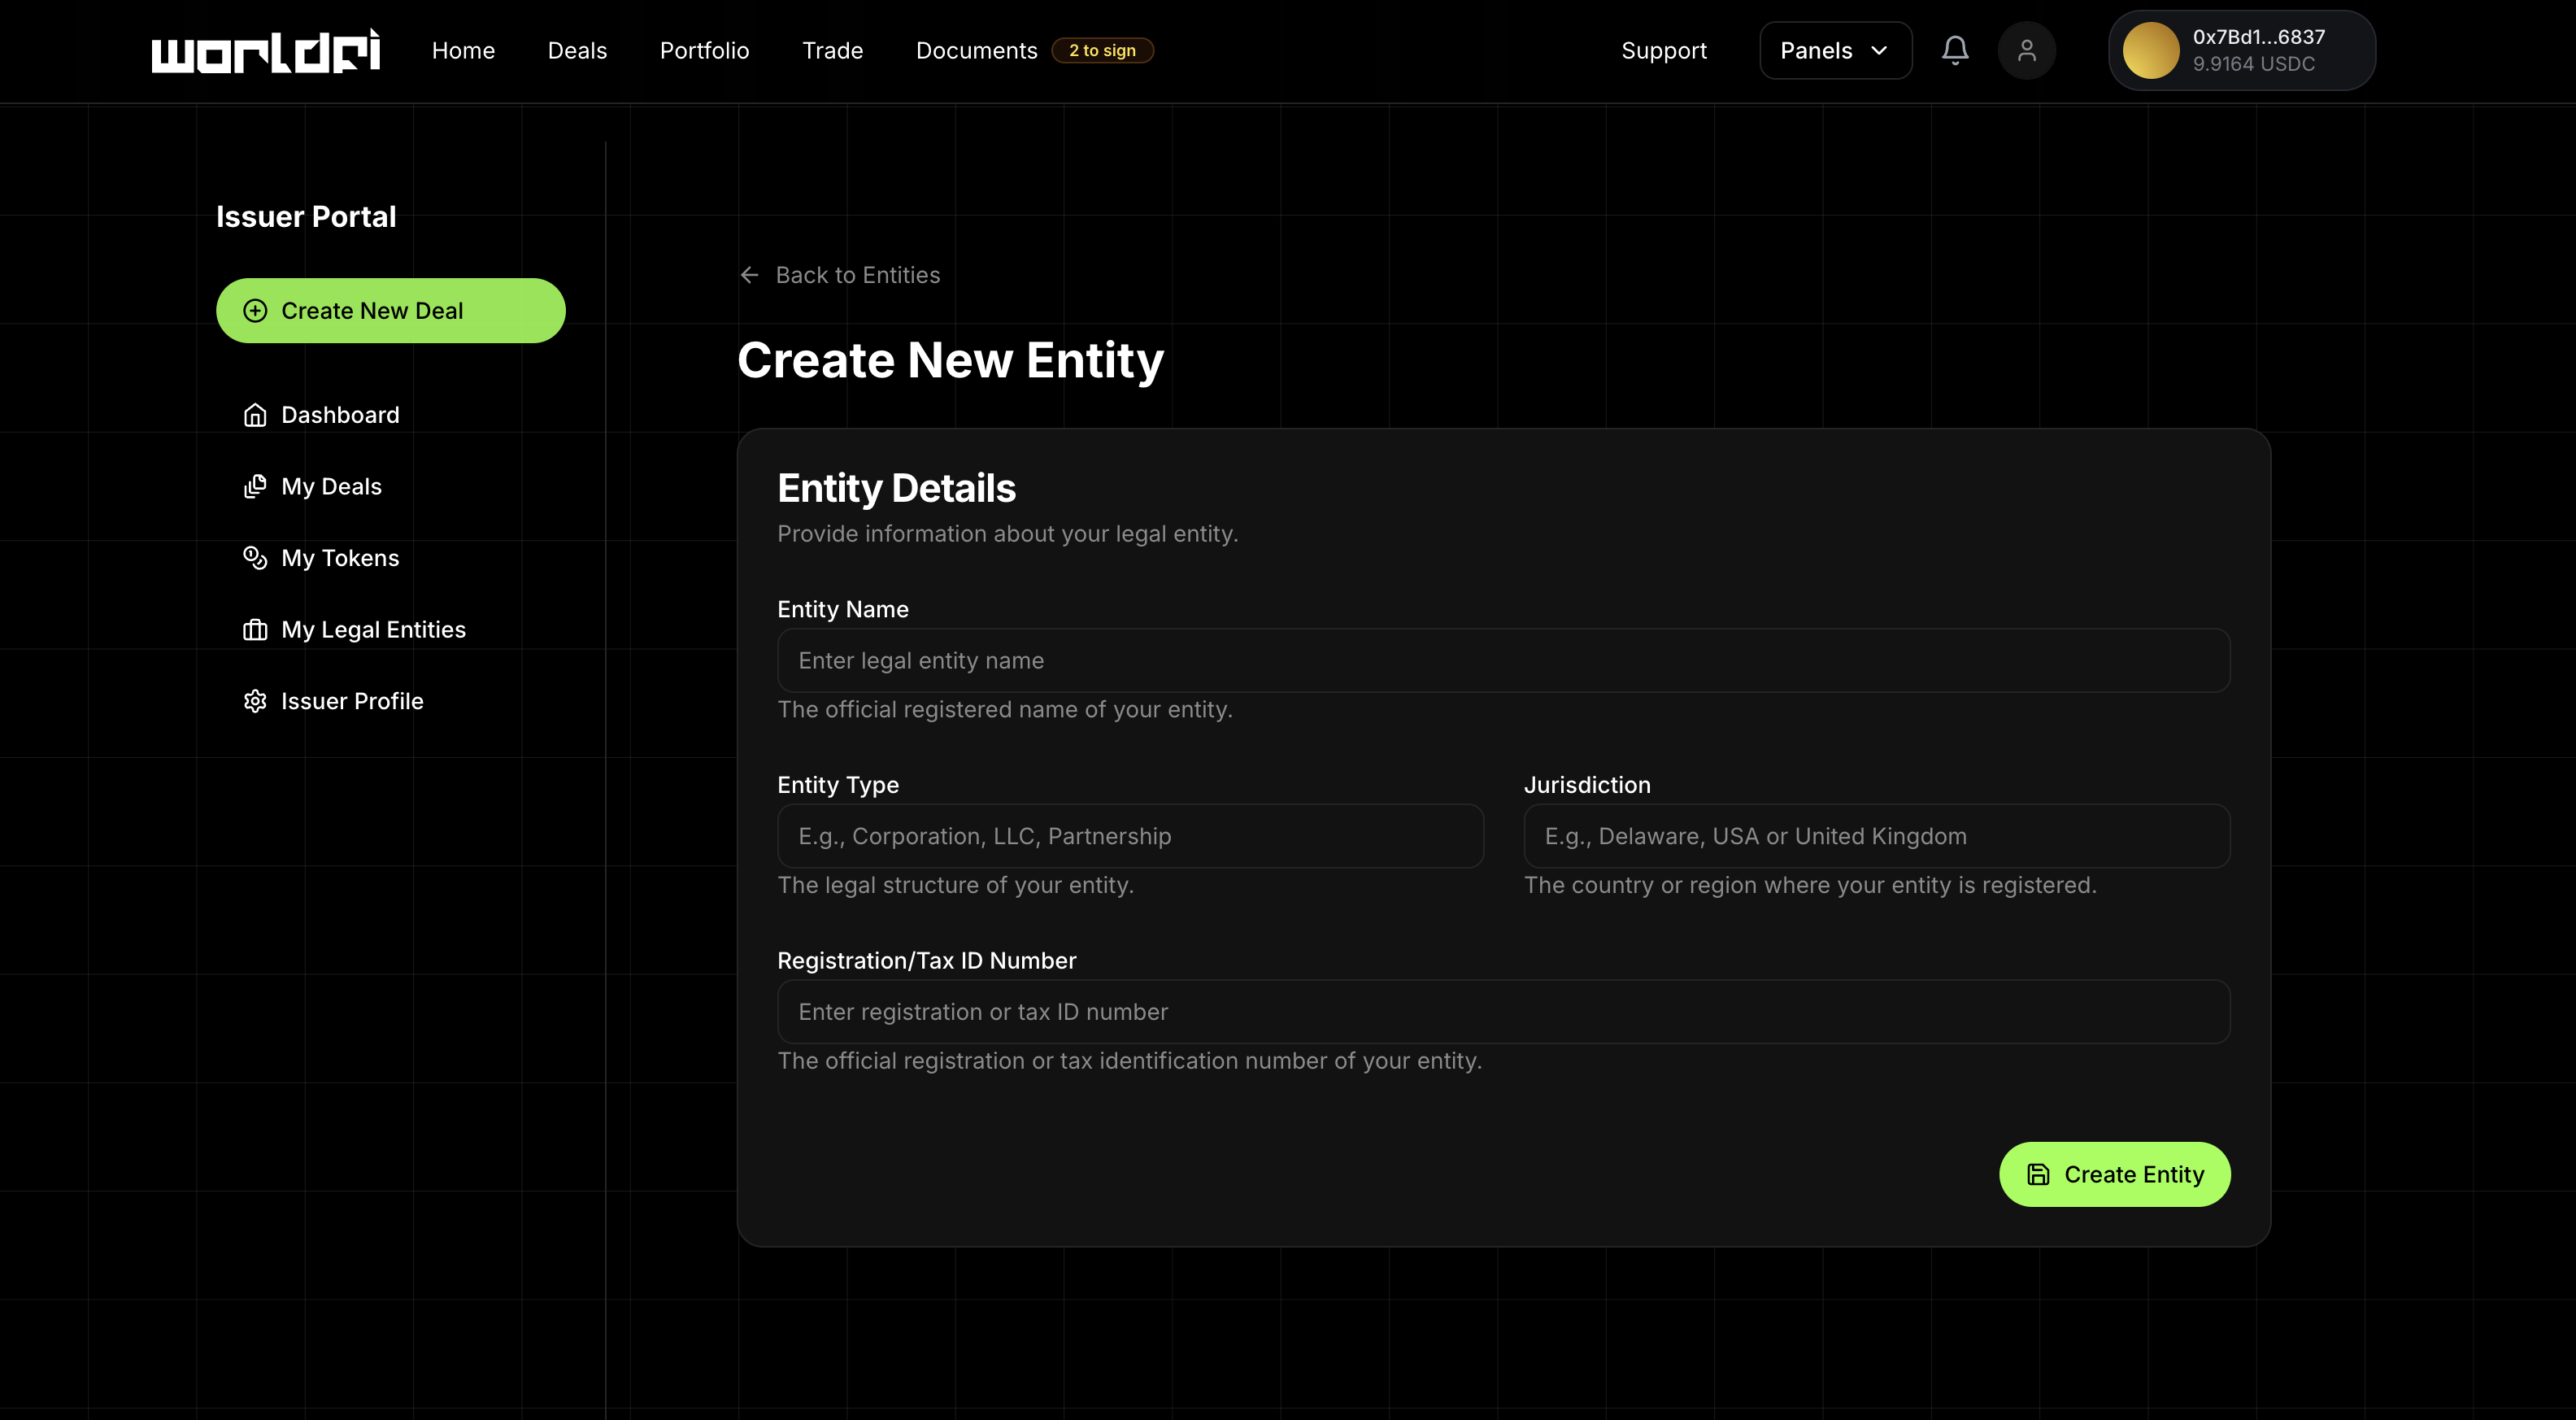Click the Jurisdiction text field
Screen dimensions: 2576x1420
1876,836
